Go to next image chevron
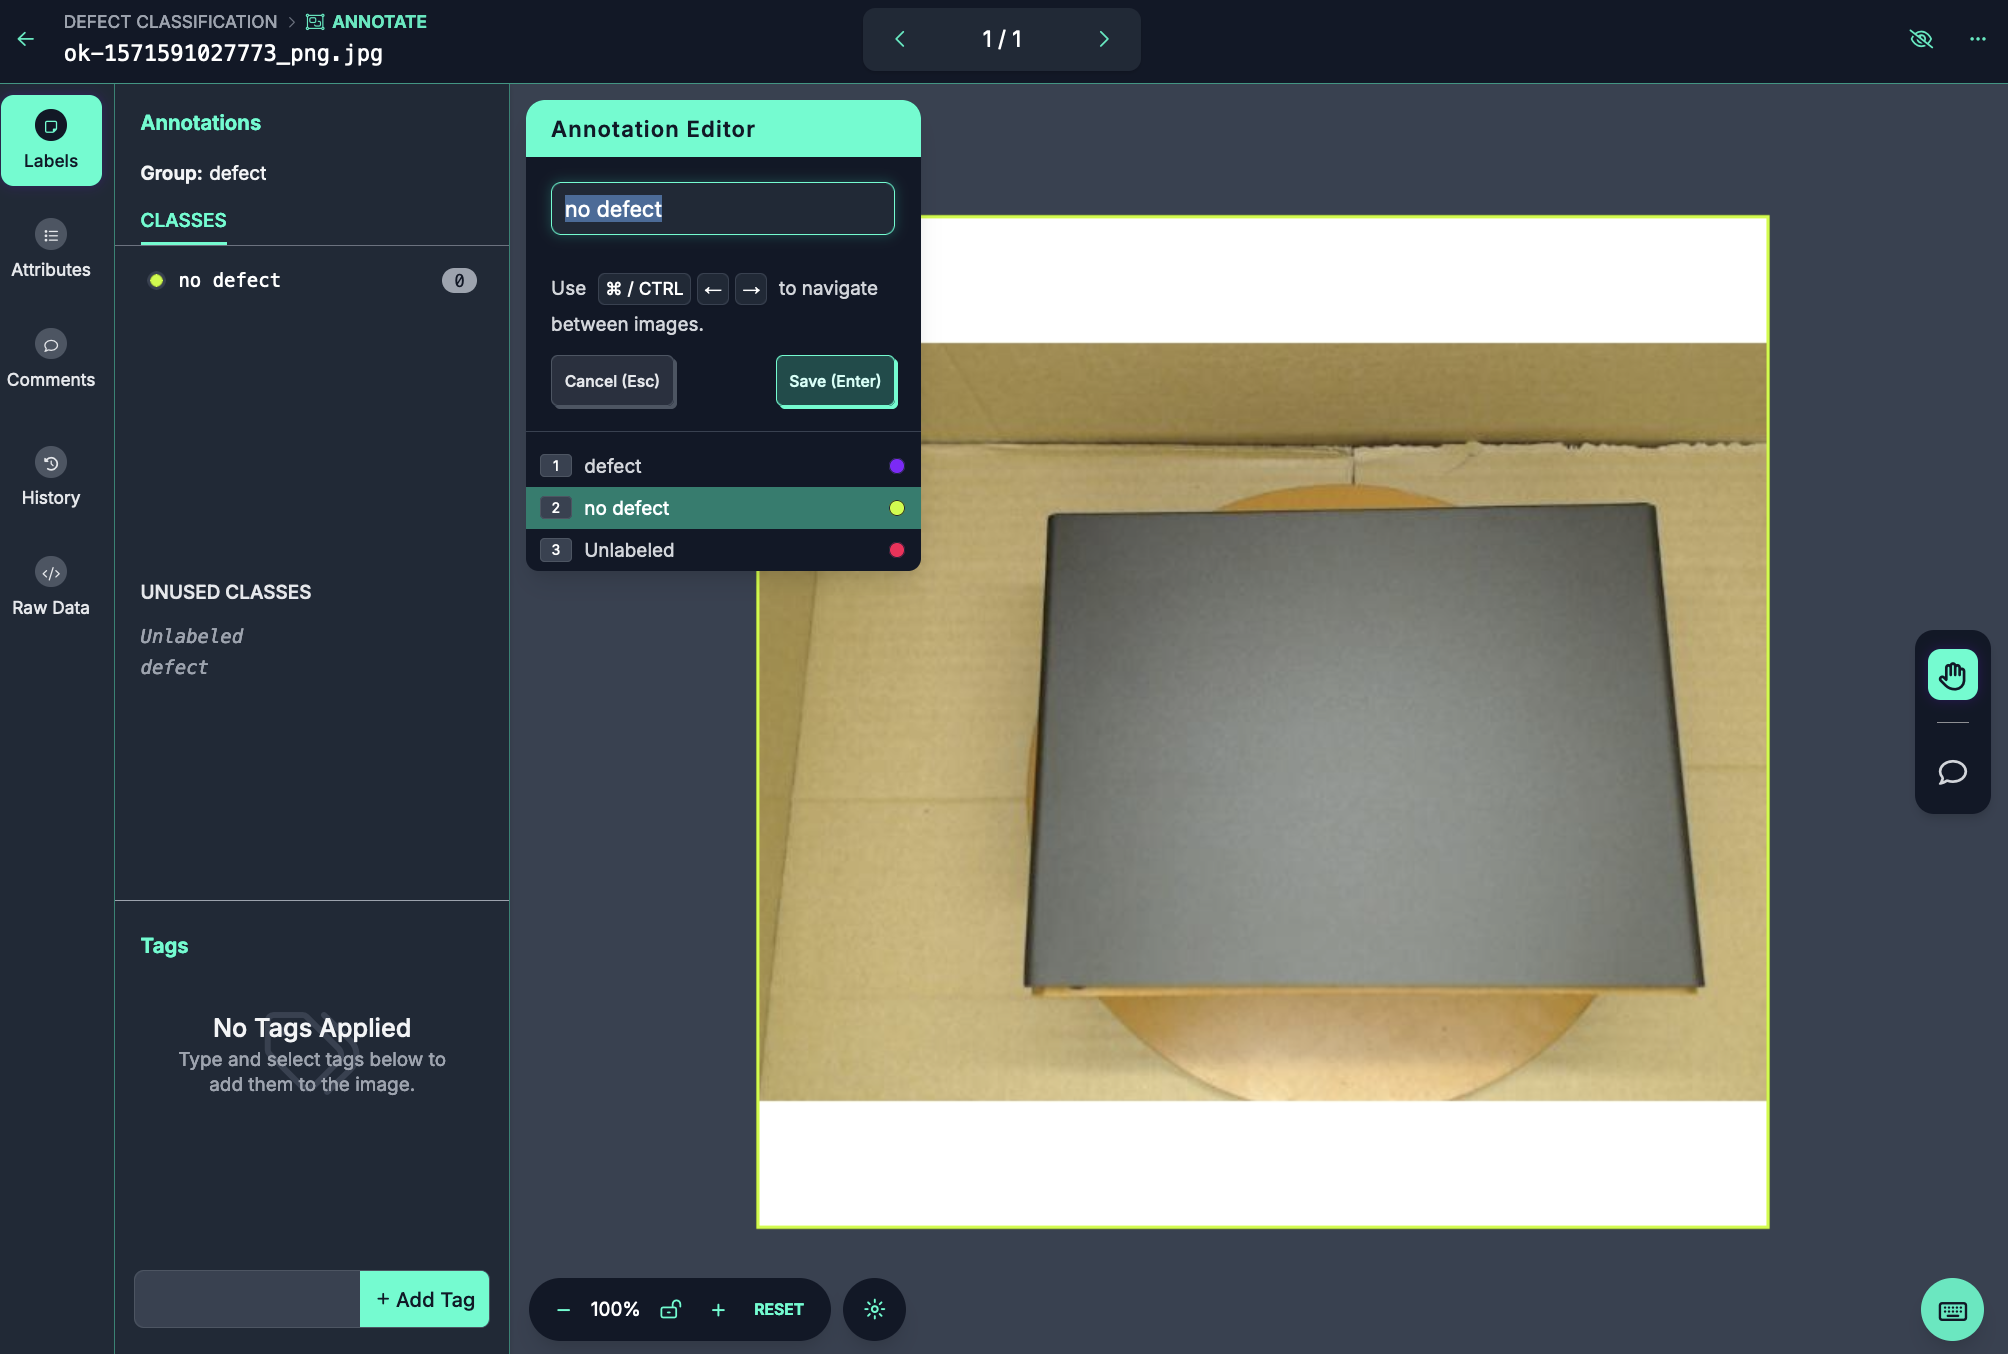The height and width of the screenshot is (1354, 2008). (1104, 39)
